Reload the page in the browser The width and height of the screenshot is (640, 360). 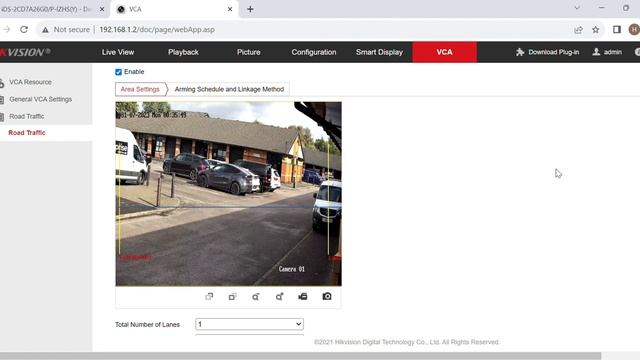(24, 29)
